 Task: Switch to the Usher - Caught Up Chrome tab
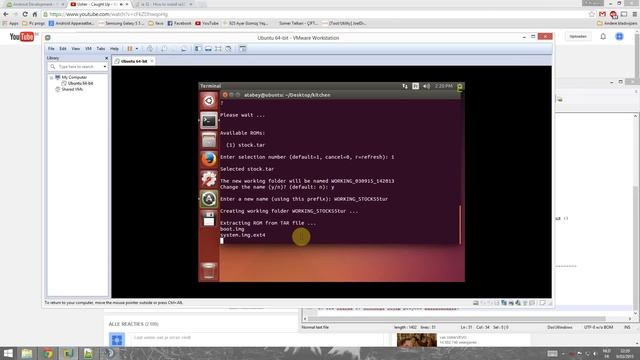point(100,4)
